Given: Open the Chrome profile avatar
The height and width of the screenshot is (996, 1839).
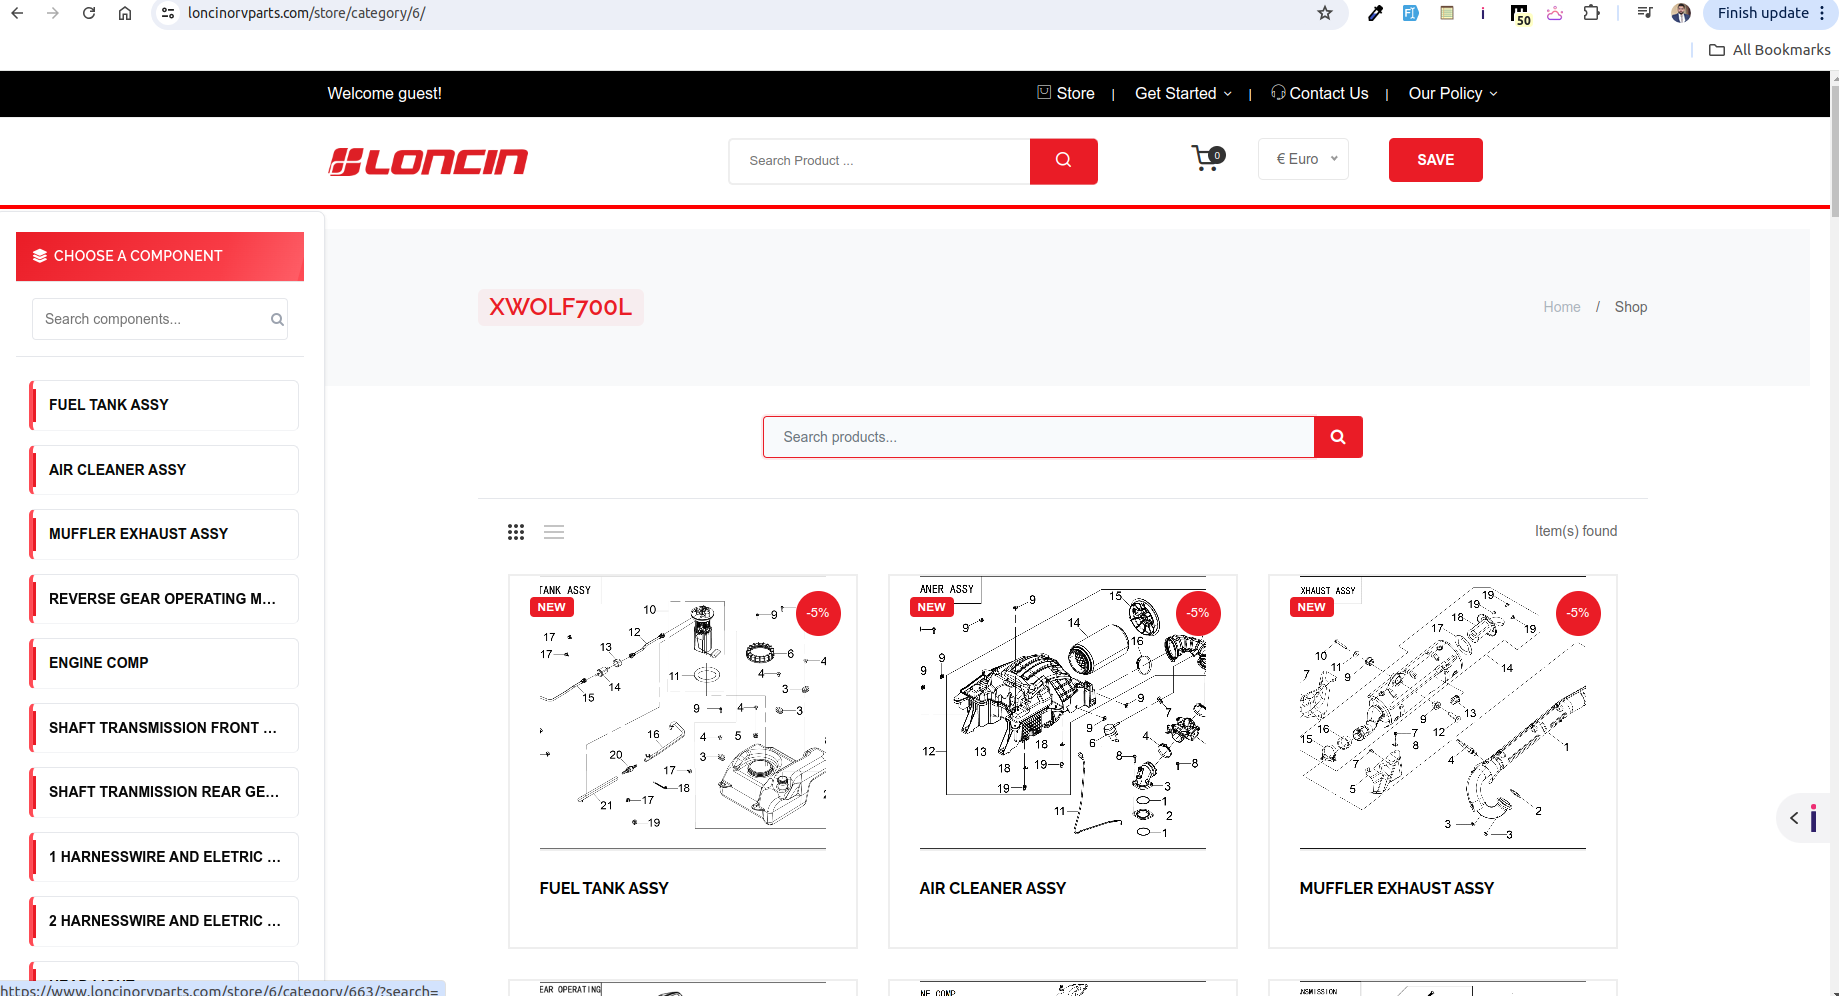Looking at the screenshot, I should click(x=1681, y=13).
